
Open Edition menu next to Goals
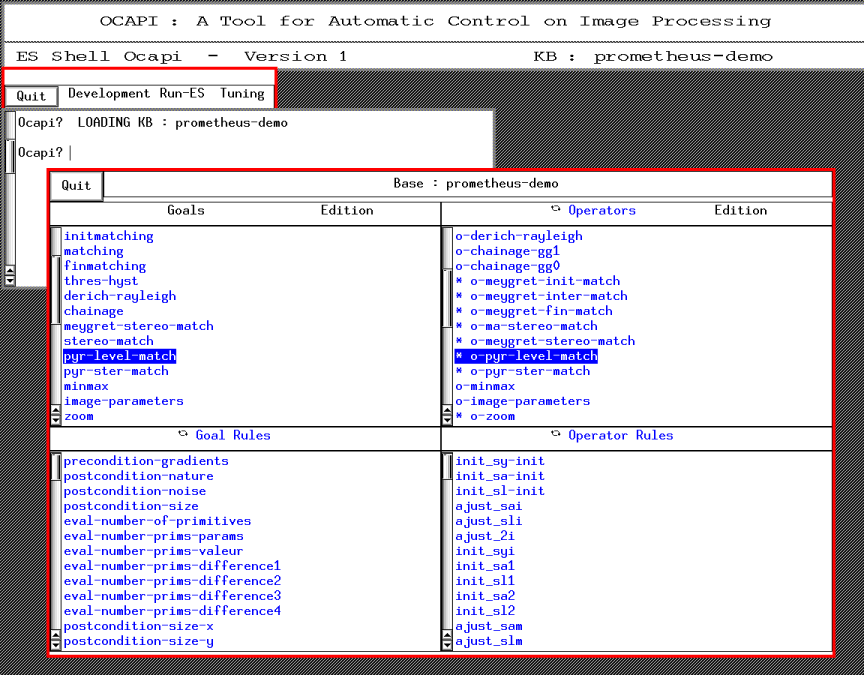[x=347, y=210]
